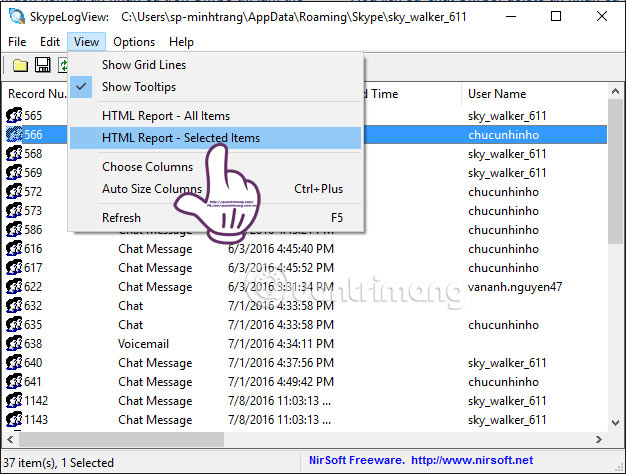Click the SkypeLogView app icon in title bar
Image resolution: width=626 pixels, height=474 pixels.
pos(17,16)
